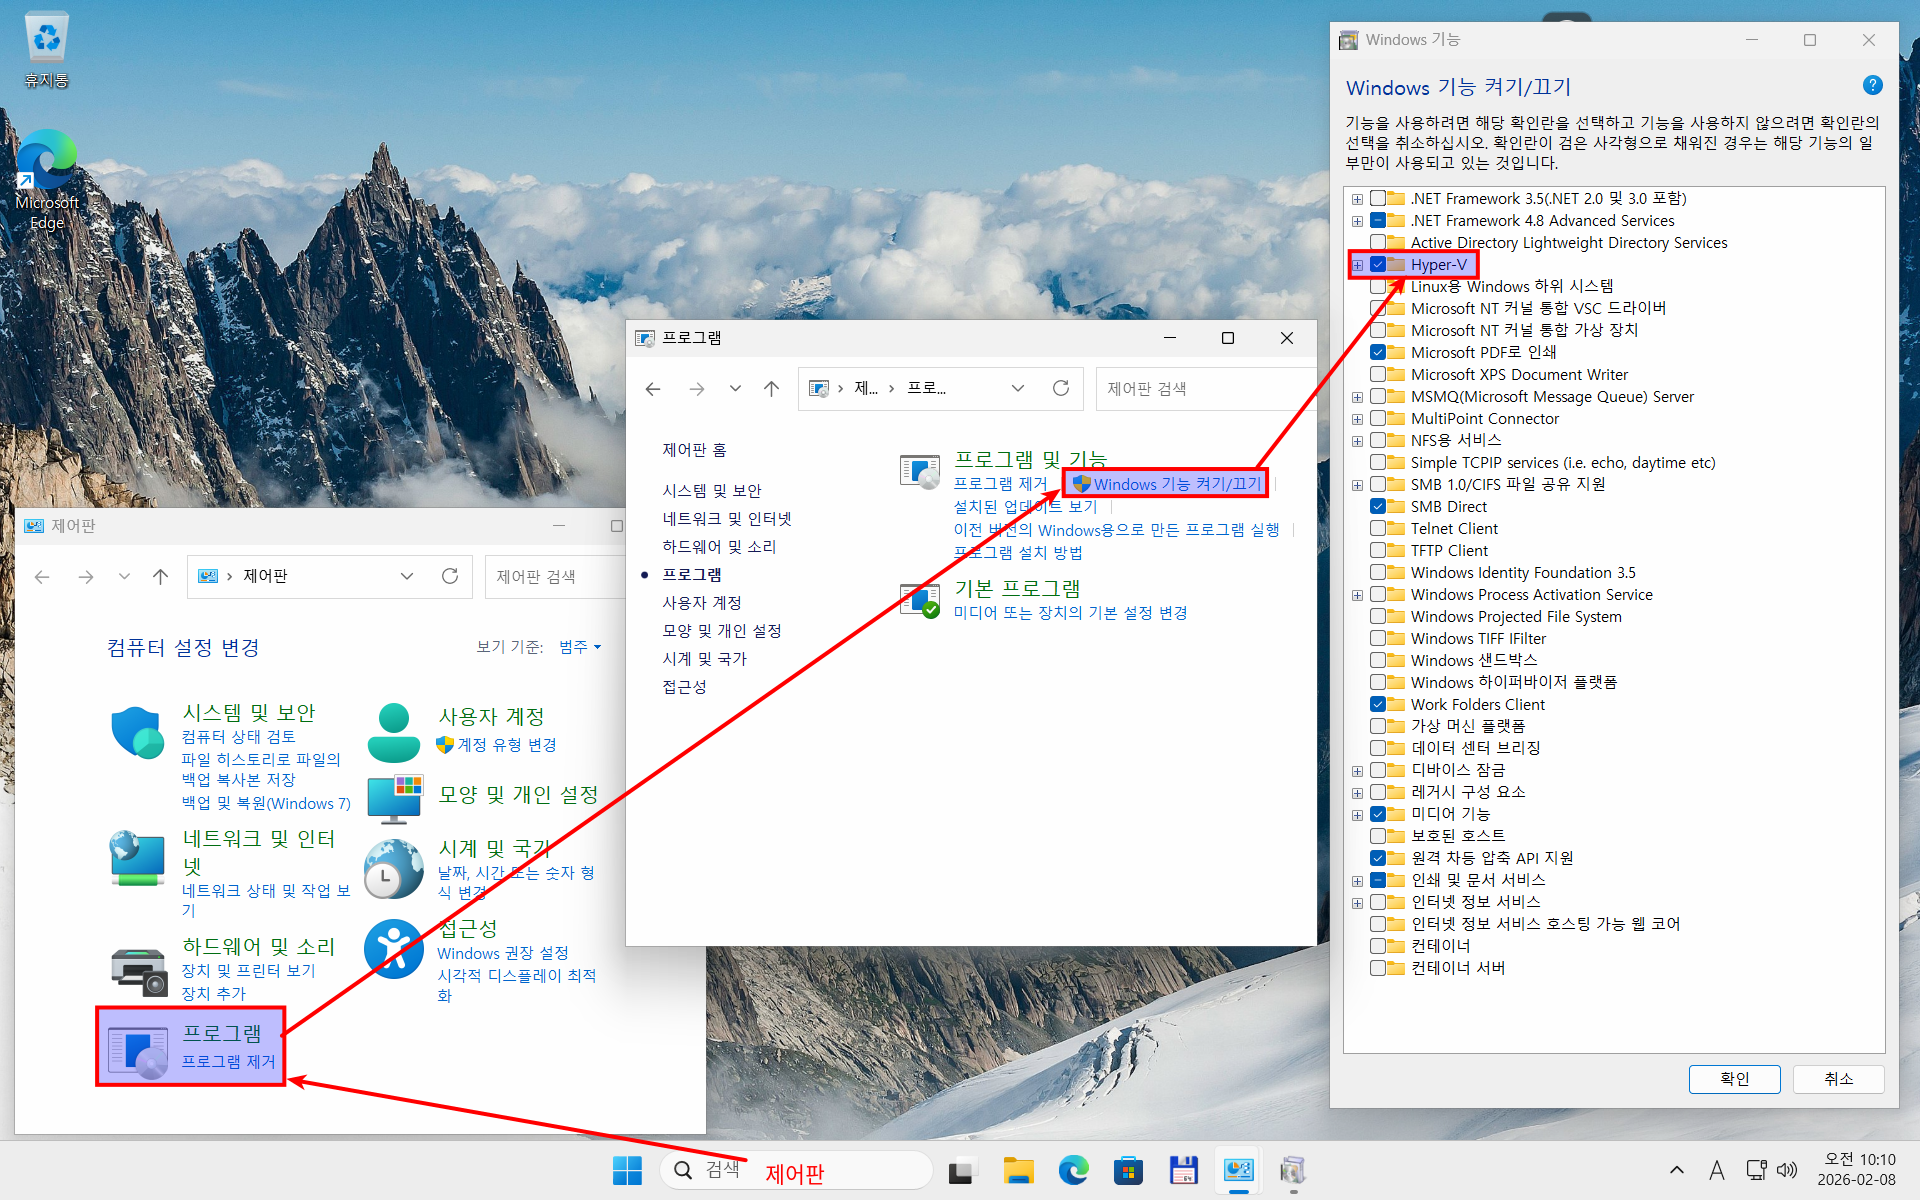Open address dropdown in 제어판 window

[407, 576]
